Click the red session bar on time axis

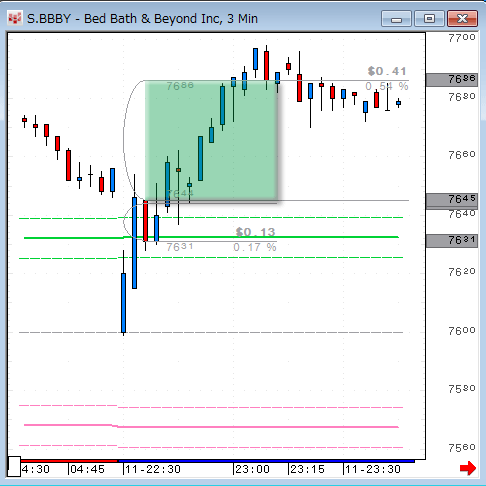(69, 461)
